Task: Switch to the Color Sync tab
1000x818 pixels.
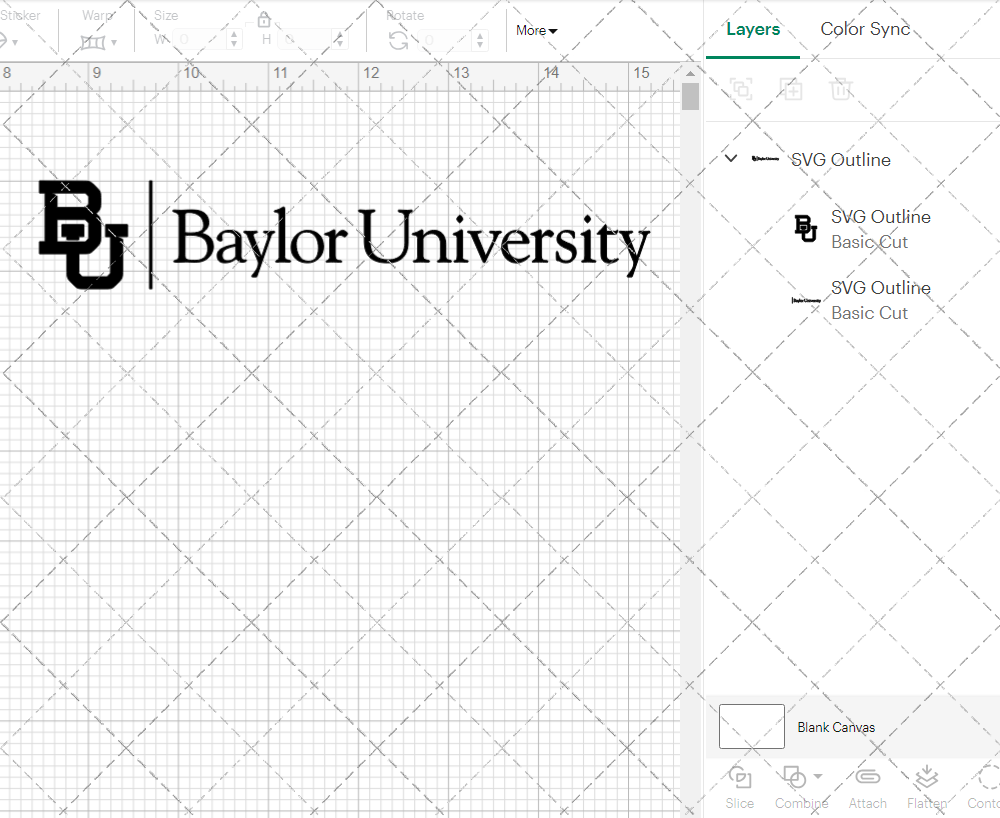Action: [865, 29]
